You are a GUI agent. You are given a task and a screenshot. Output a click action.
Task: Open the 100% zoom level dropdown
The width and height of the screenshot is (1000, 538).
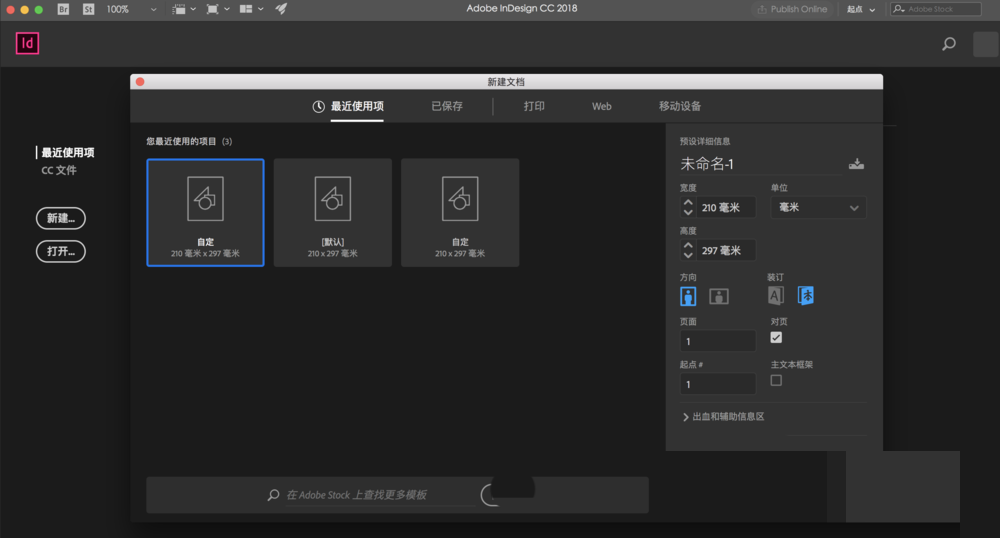click(130, 9)
